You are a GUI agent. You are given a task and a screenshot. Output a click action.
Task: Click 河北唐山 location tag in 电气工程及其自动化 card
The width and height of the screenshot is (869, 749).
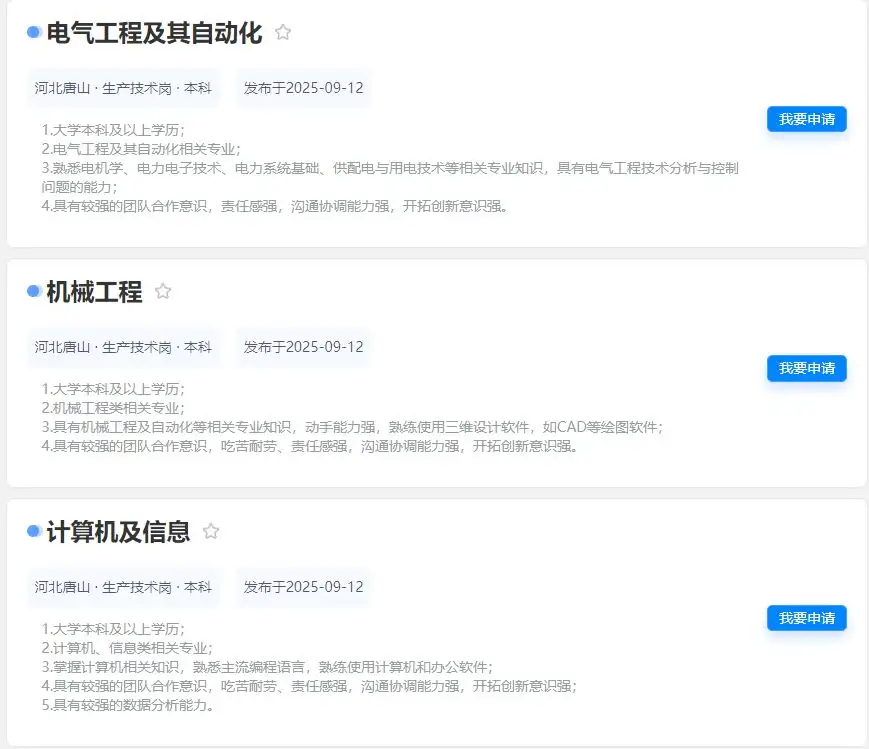click(123, 88)
